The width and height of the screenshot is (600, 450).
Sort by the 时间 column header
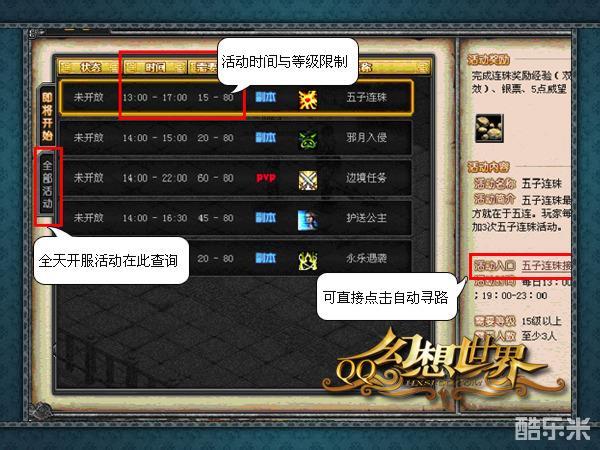point(155,67)
